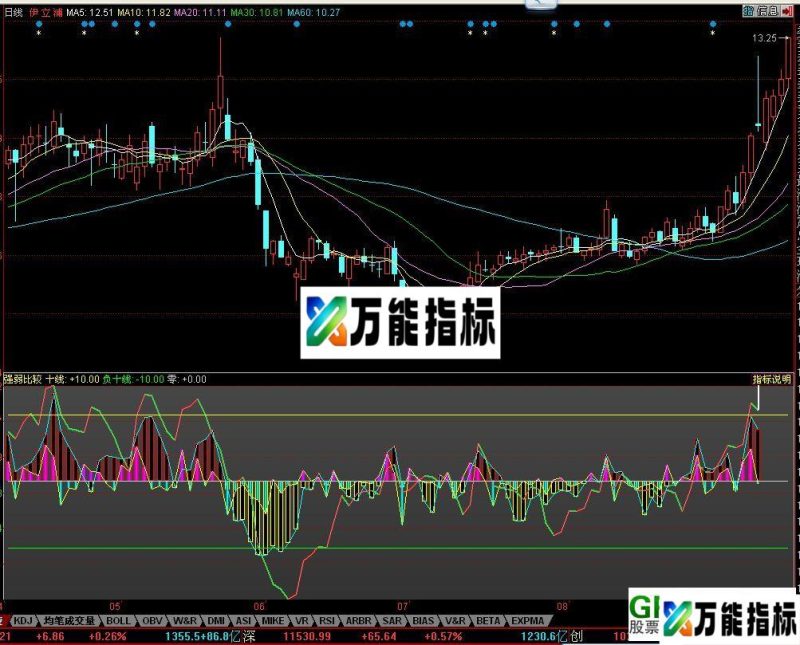Click the 零: +0.00 value

point(187,379)
